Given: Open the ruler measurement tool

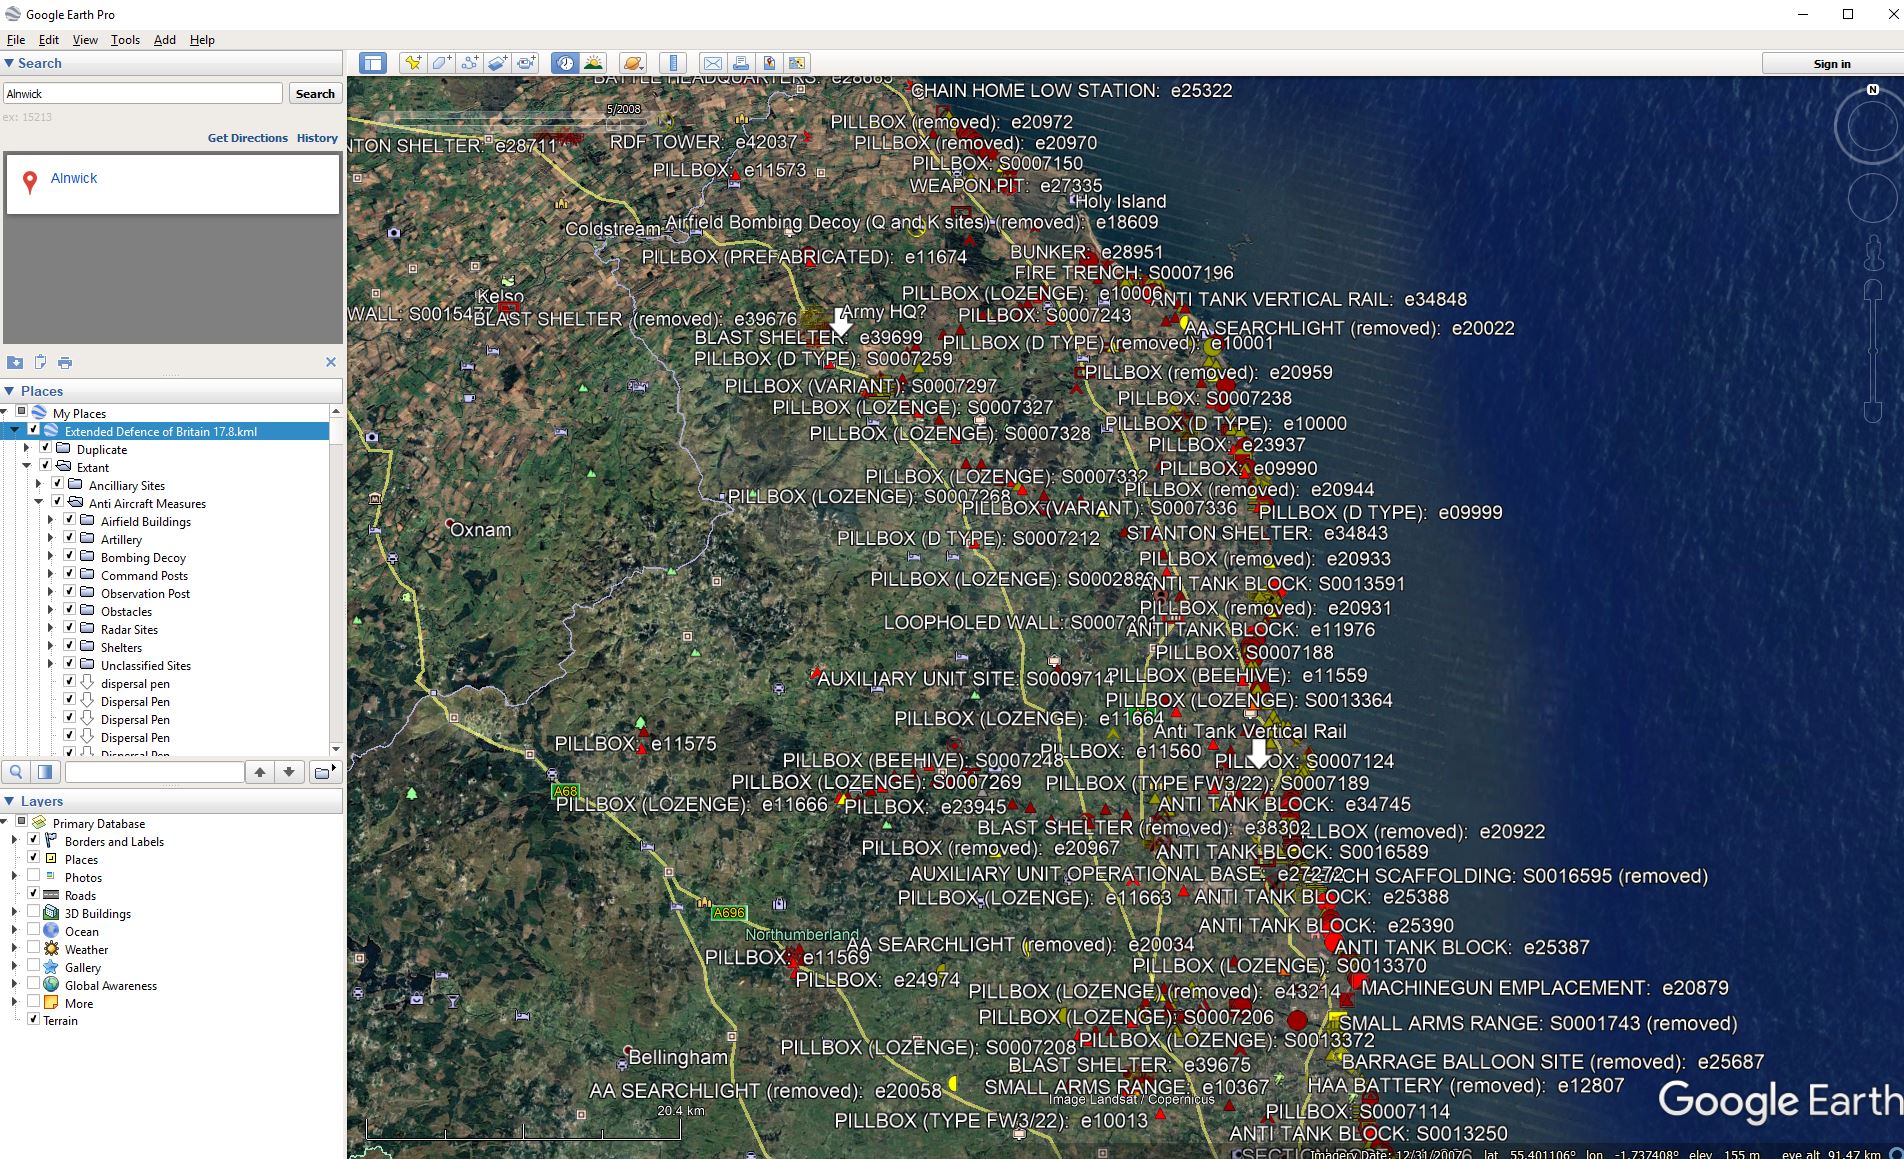Looking at the screenshot, I should pyautogui.click(x=674, y=63).
